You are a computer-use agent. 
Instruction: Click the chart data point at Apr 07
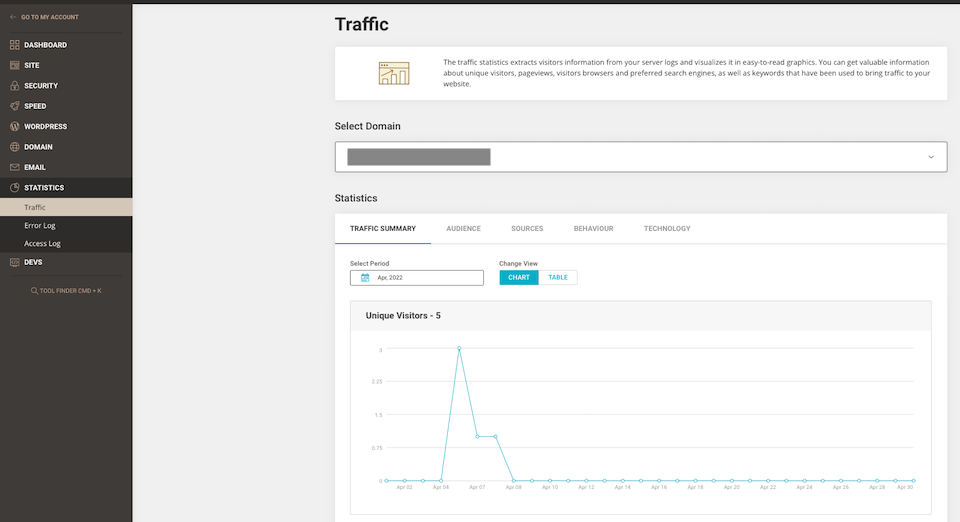[478, 436]
